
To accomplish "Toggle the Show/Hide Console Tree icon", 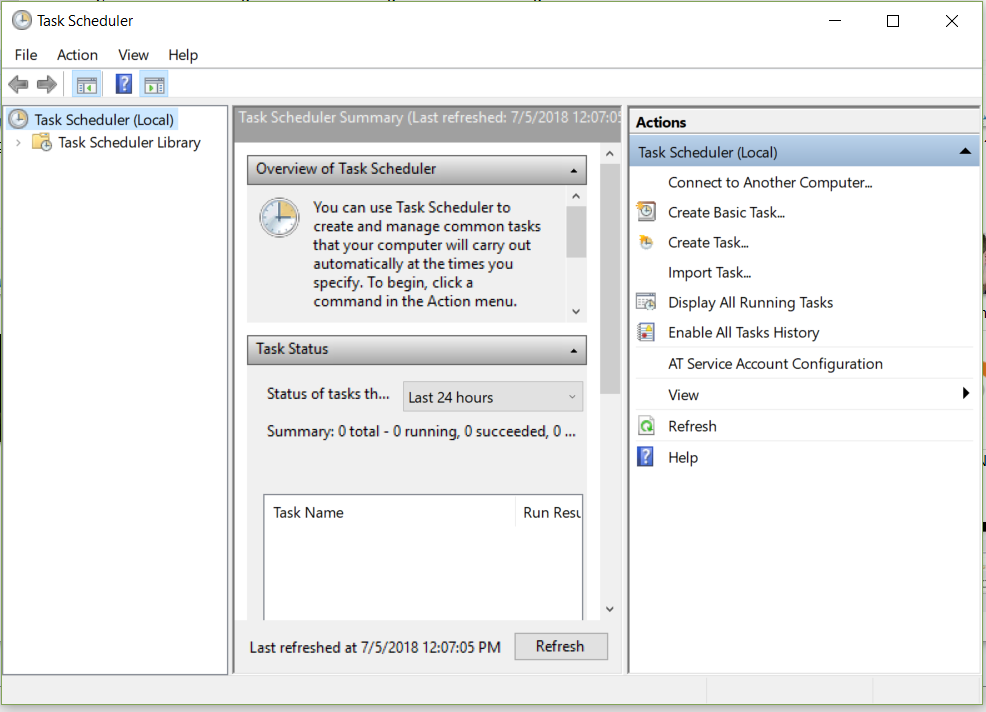I will (87, 84).
